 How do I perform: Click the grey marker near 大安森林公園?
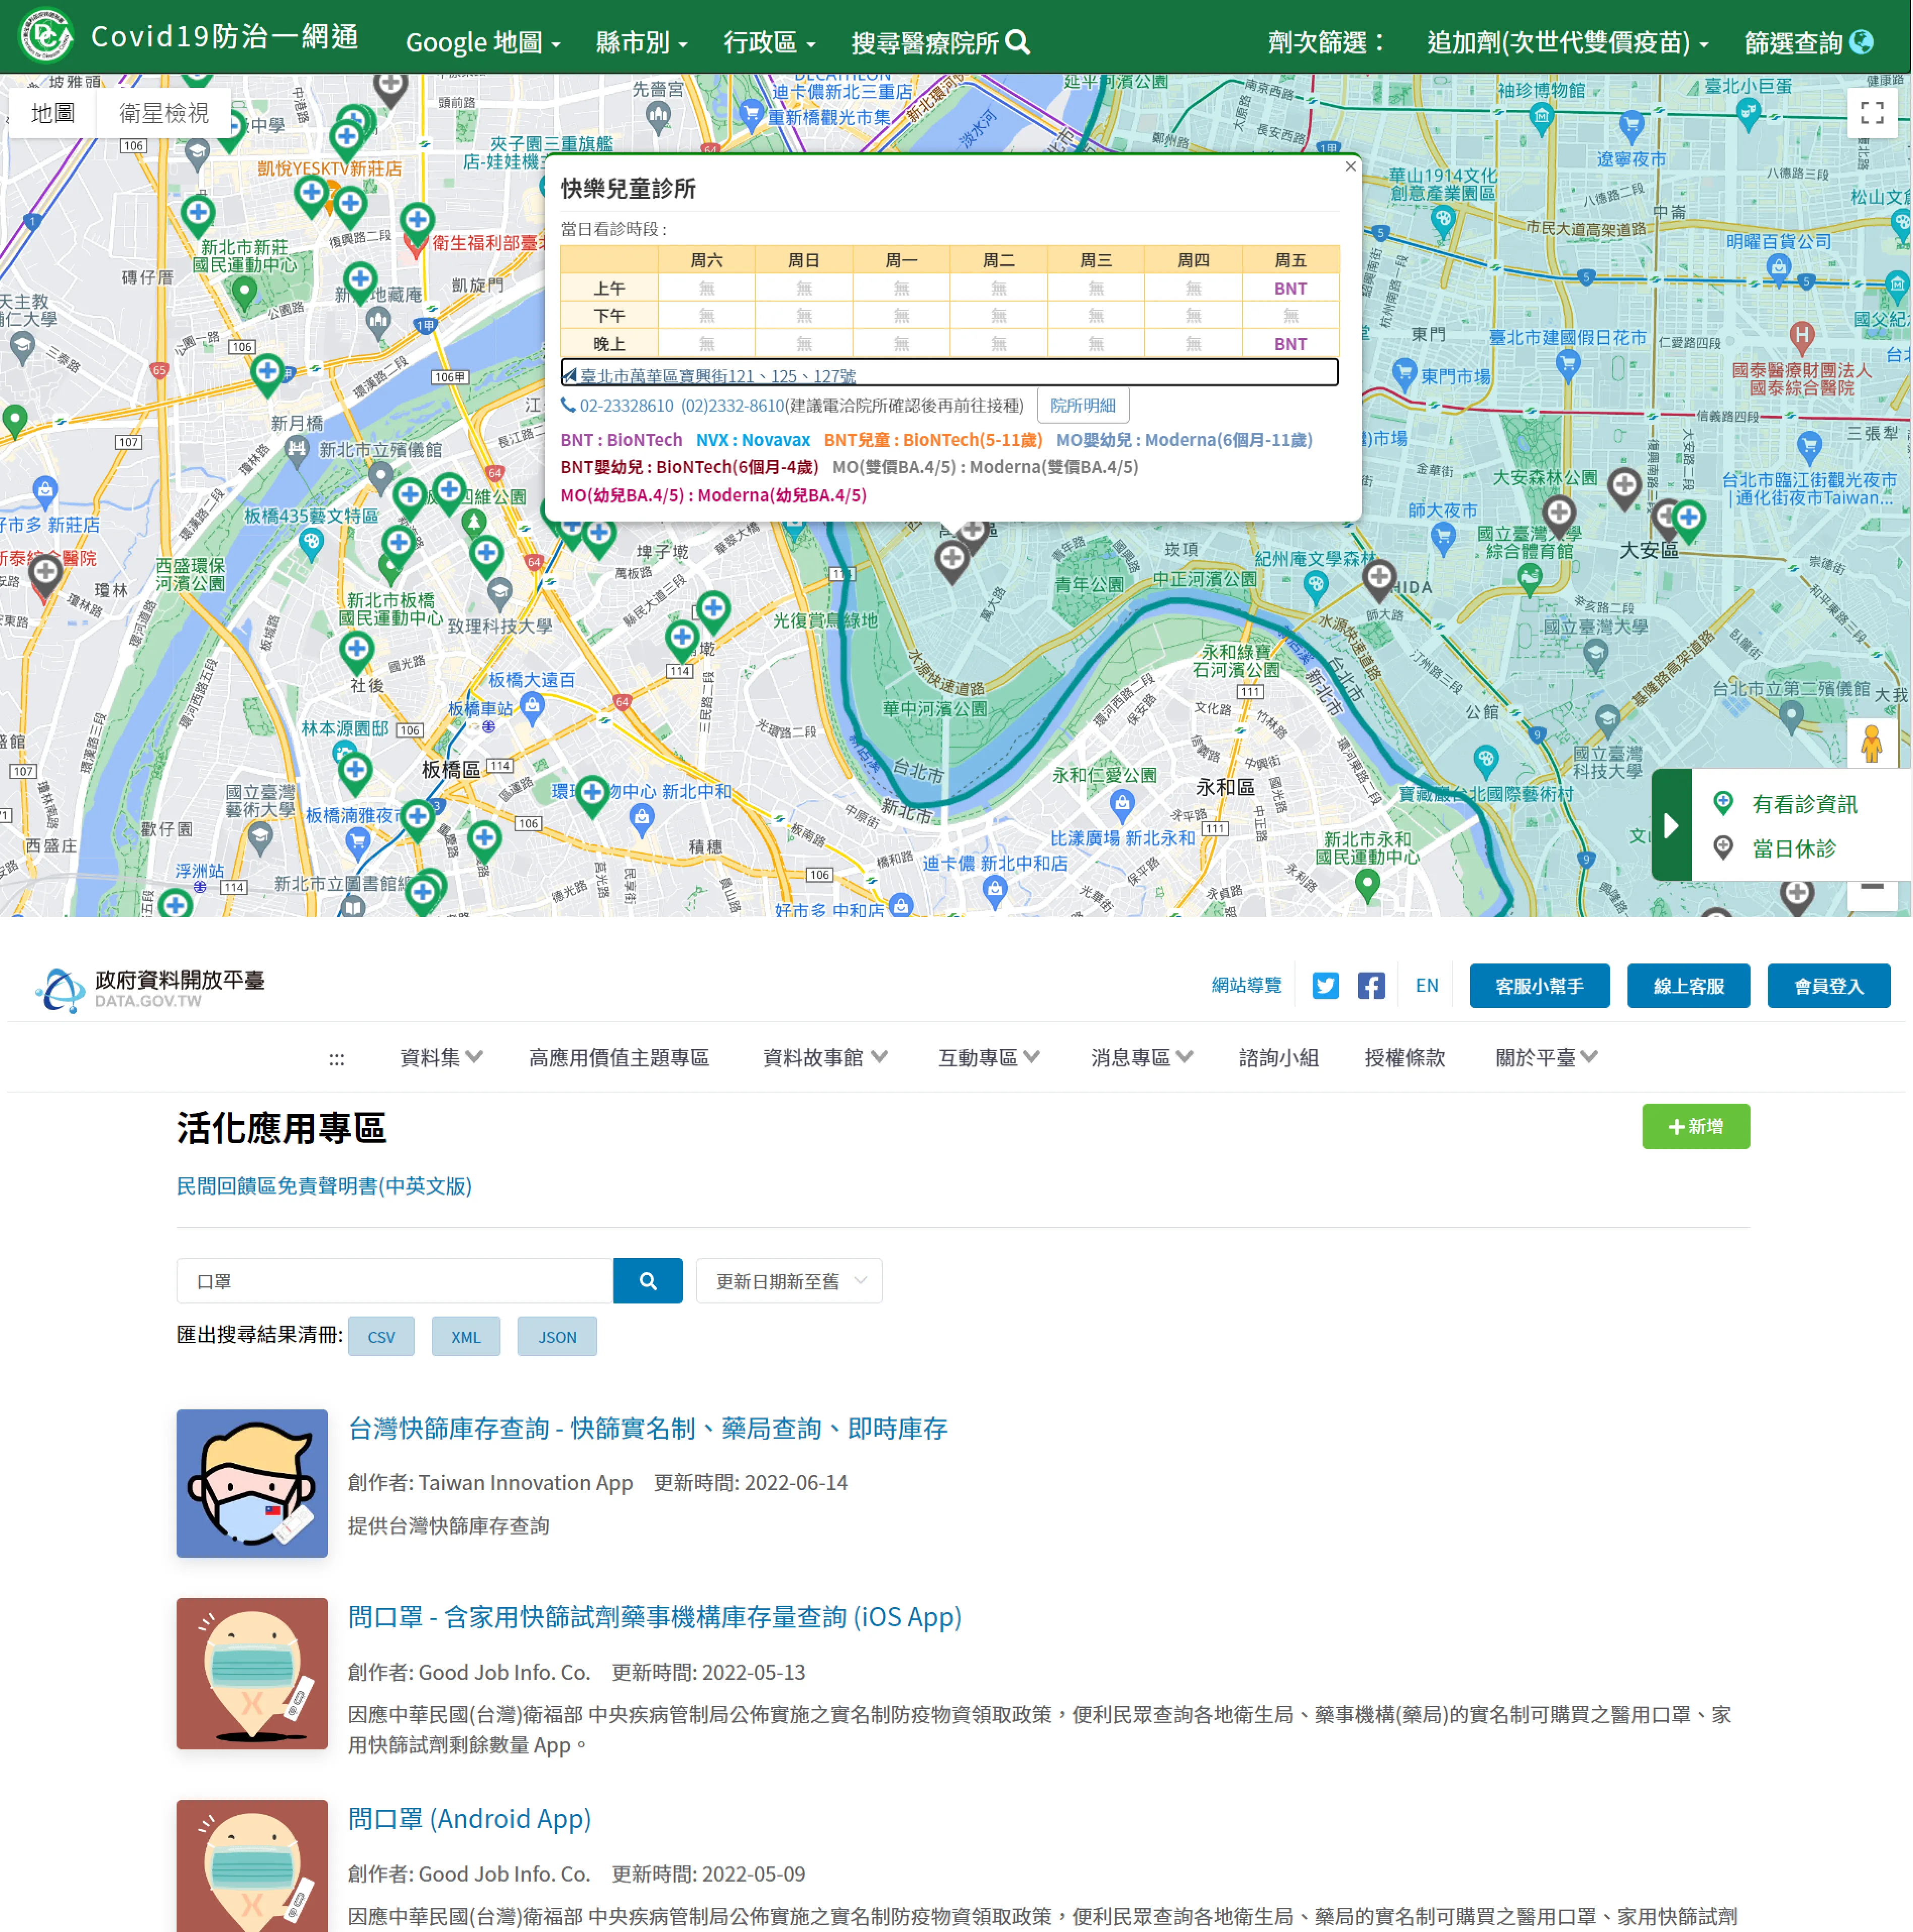1624,488
